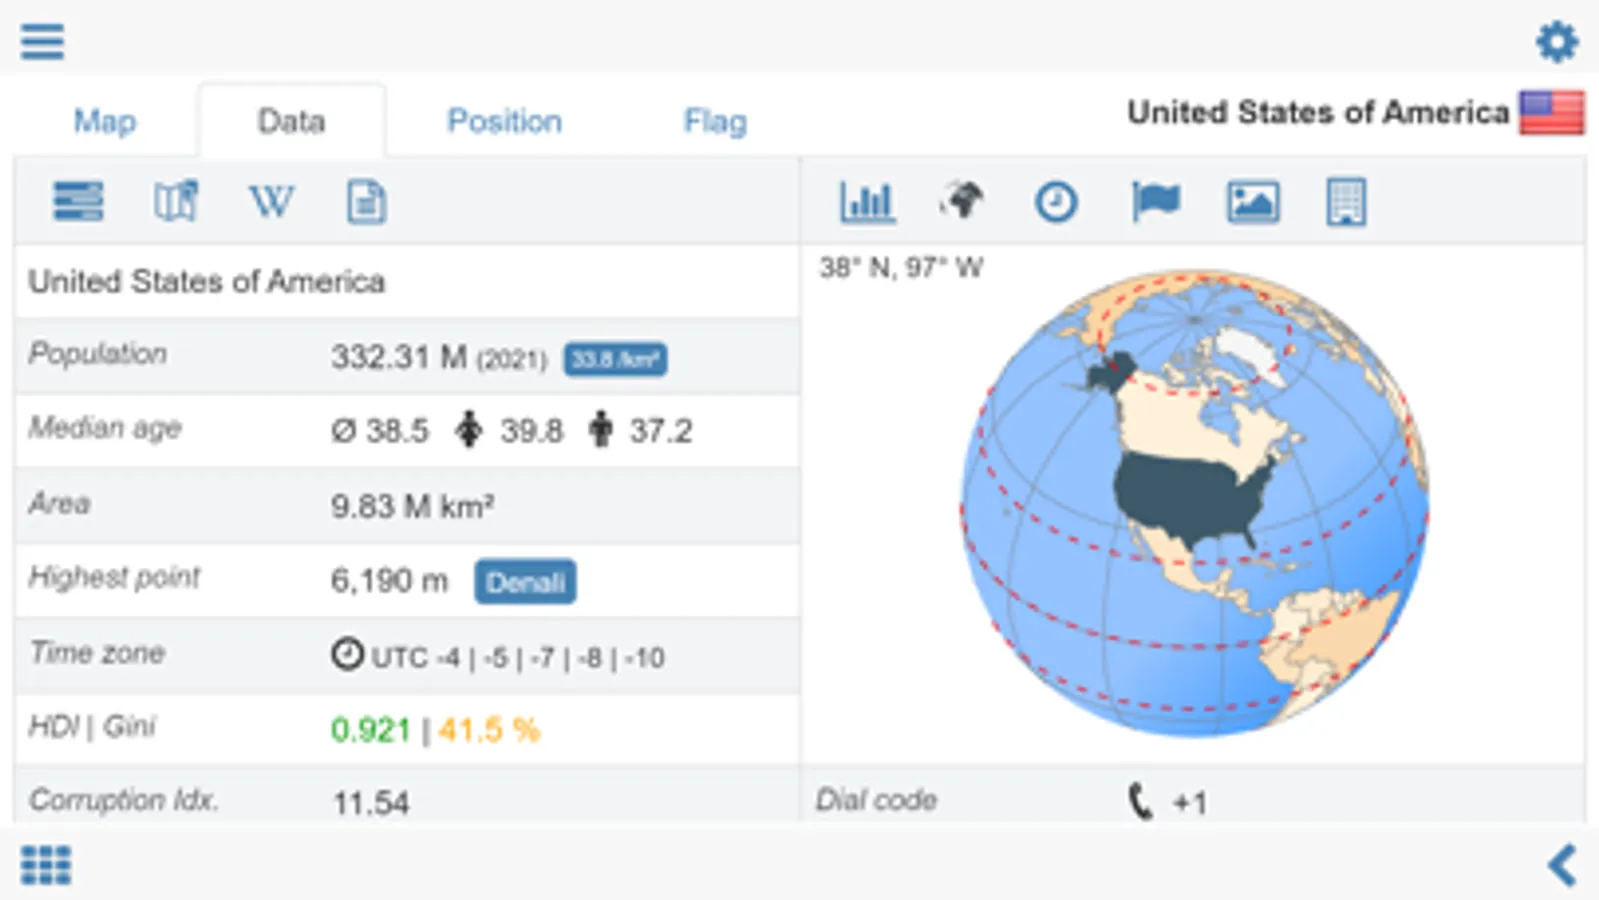Click the 6,190 m elevation value
The height and width of the screenshot is (900, 1599).
coord(389,581)
